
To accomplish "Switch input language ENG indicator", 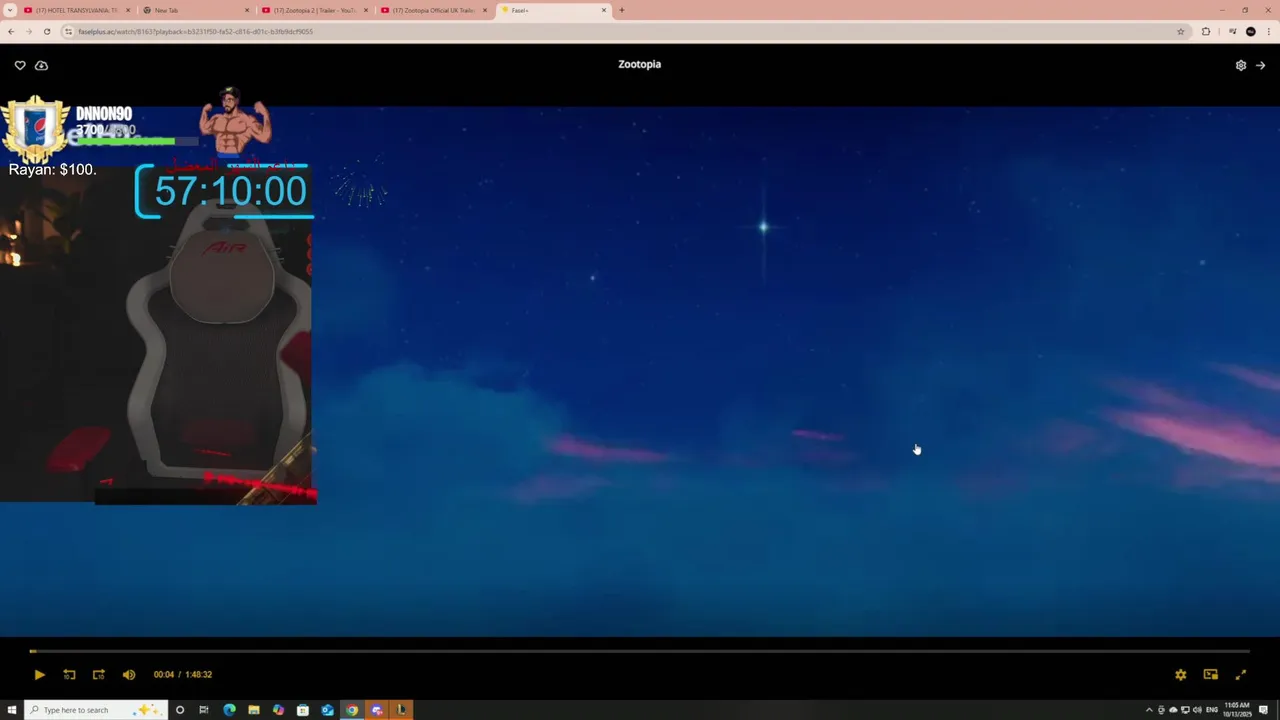I will coord(1213,710).
